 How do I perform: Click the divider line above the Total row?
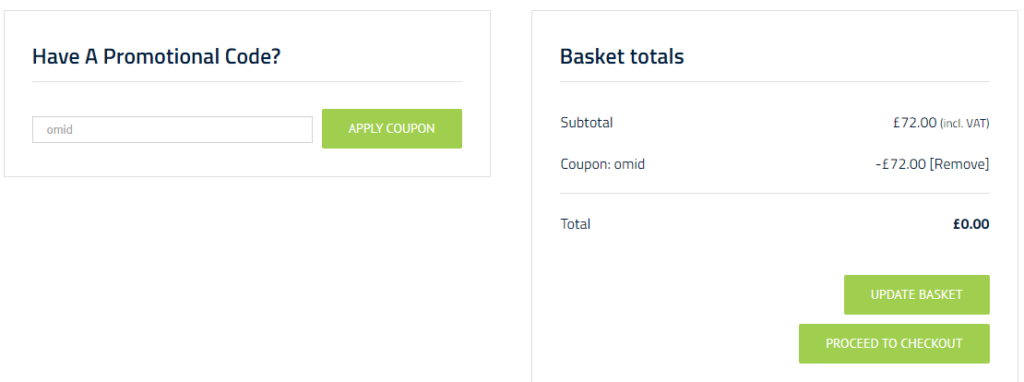click(775, 193)
